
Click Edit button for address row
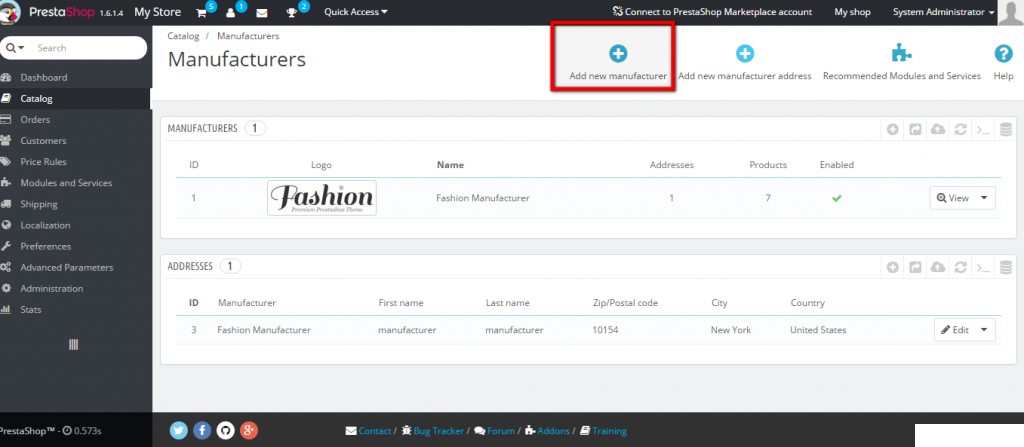point(955,330)
